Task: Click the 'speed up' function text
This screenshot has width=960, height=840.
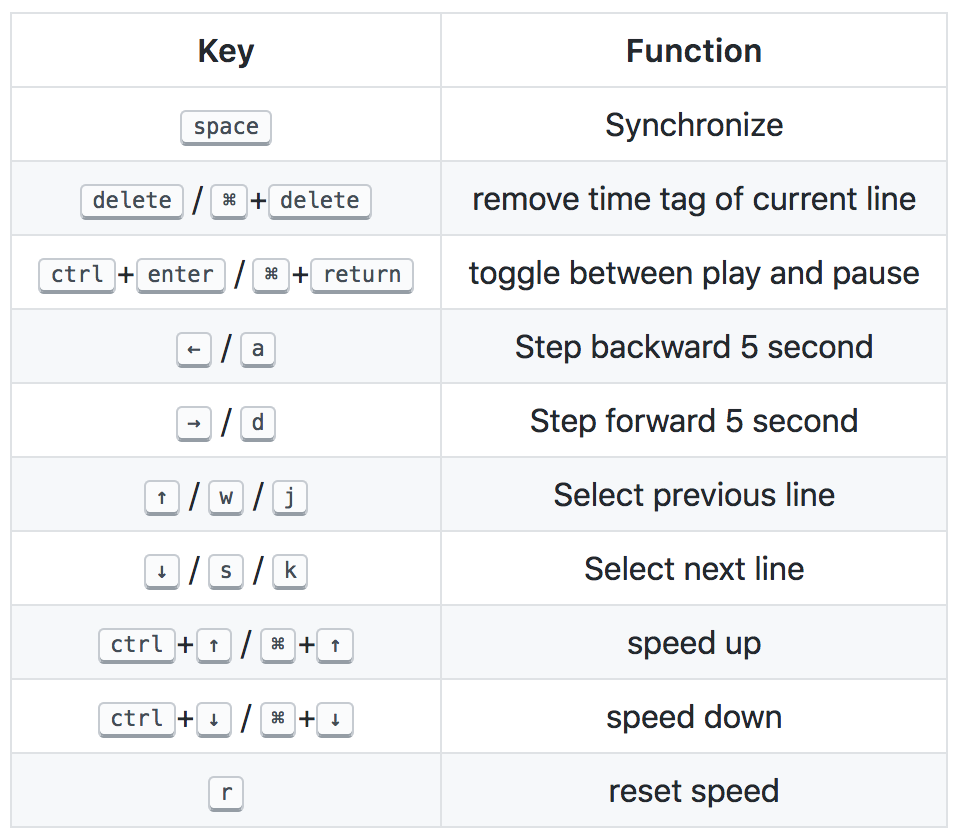Action: [x=694, y=643]
